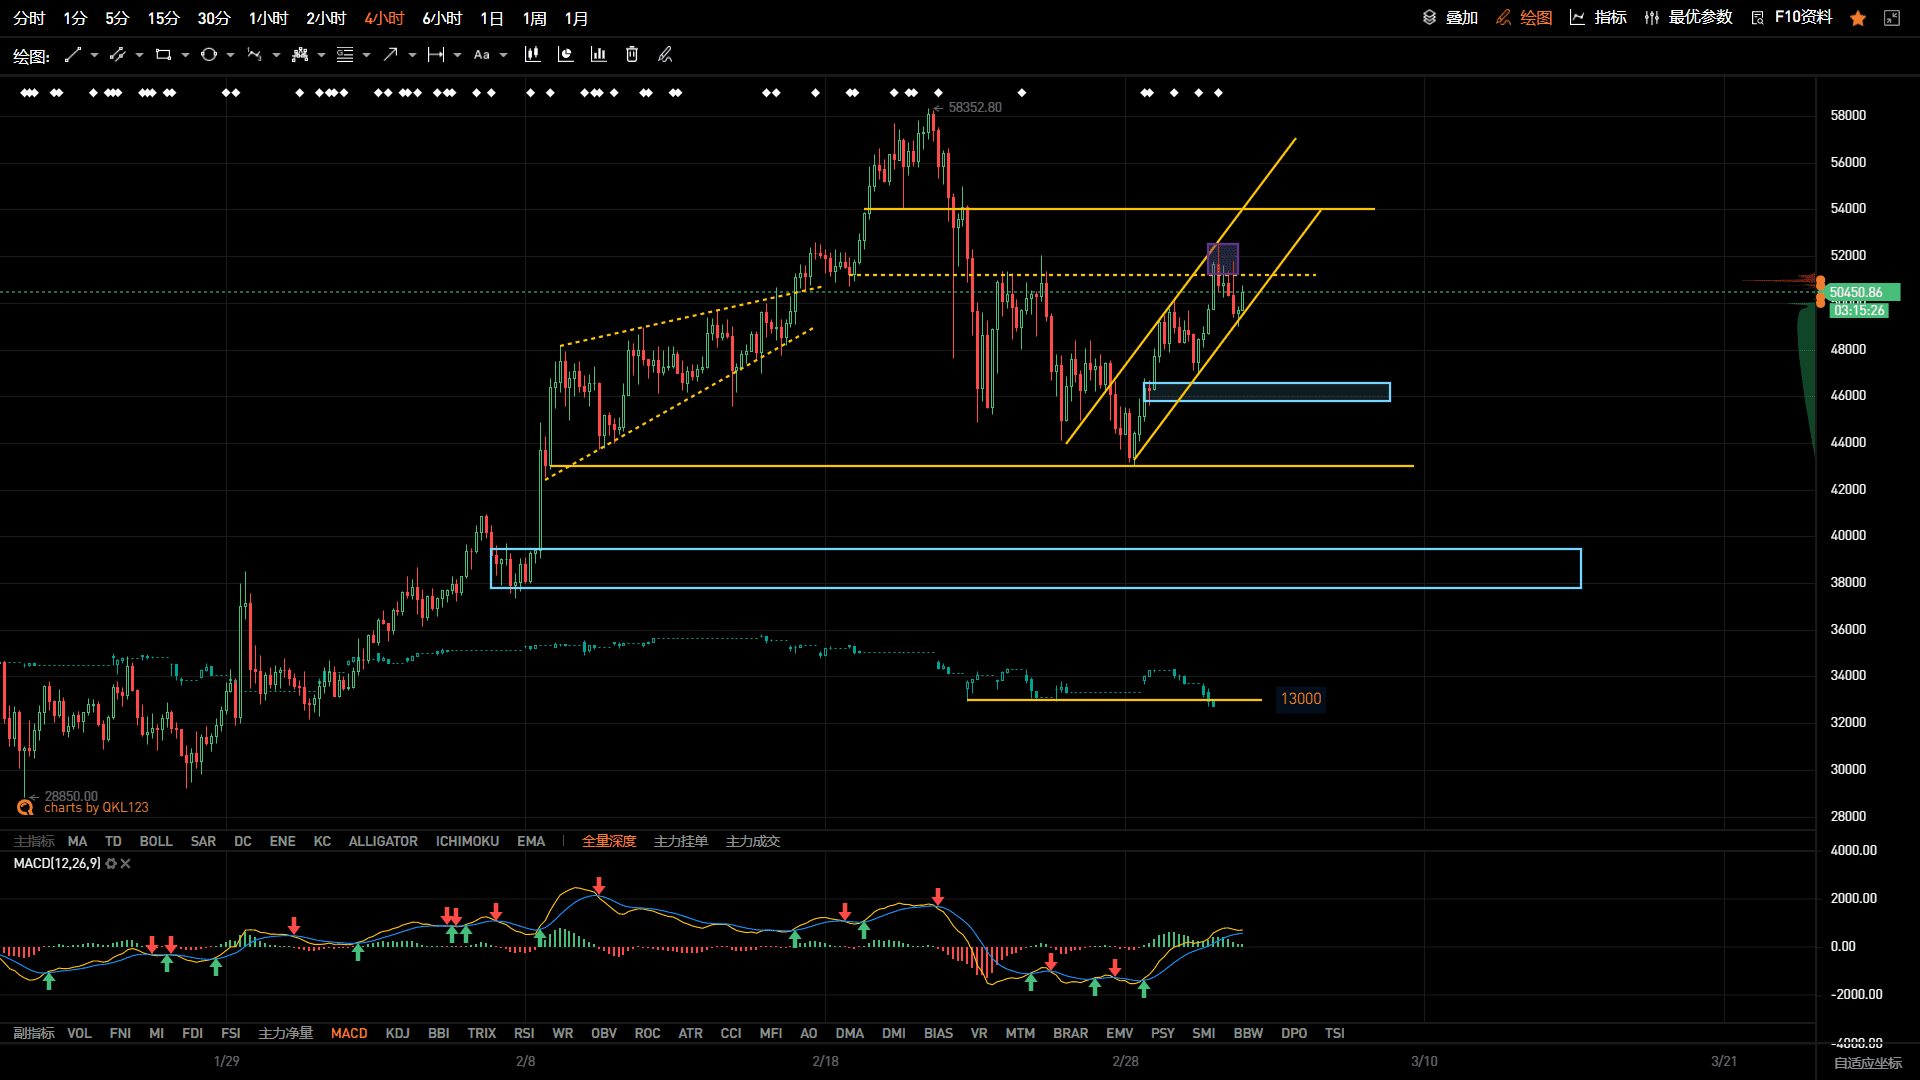Click the trash icon to delete drawings

coord(632,55)
